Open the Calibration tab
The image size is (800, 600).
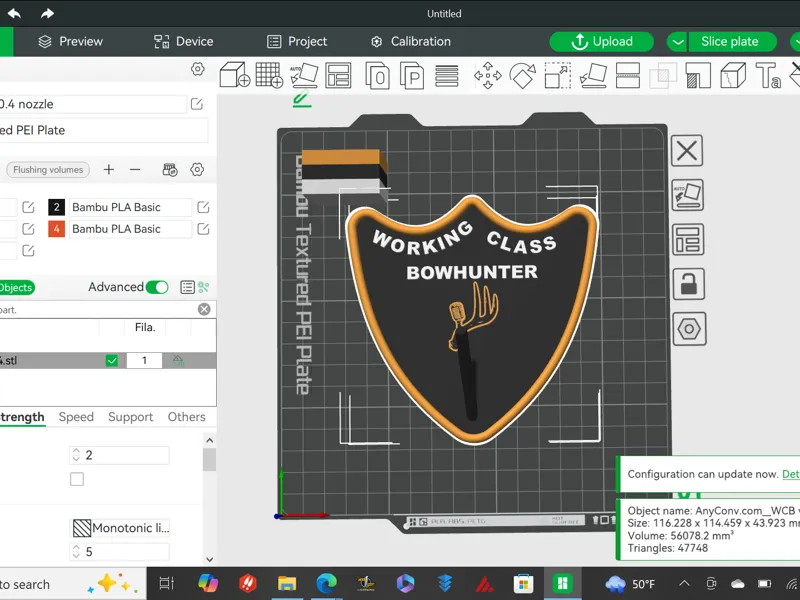pos(411,42)
